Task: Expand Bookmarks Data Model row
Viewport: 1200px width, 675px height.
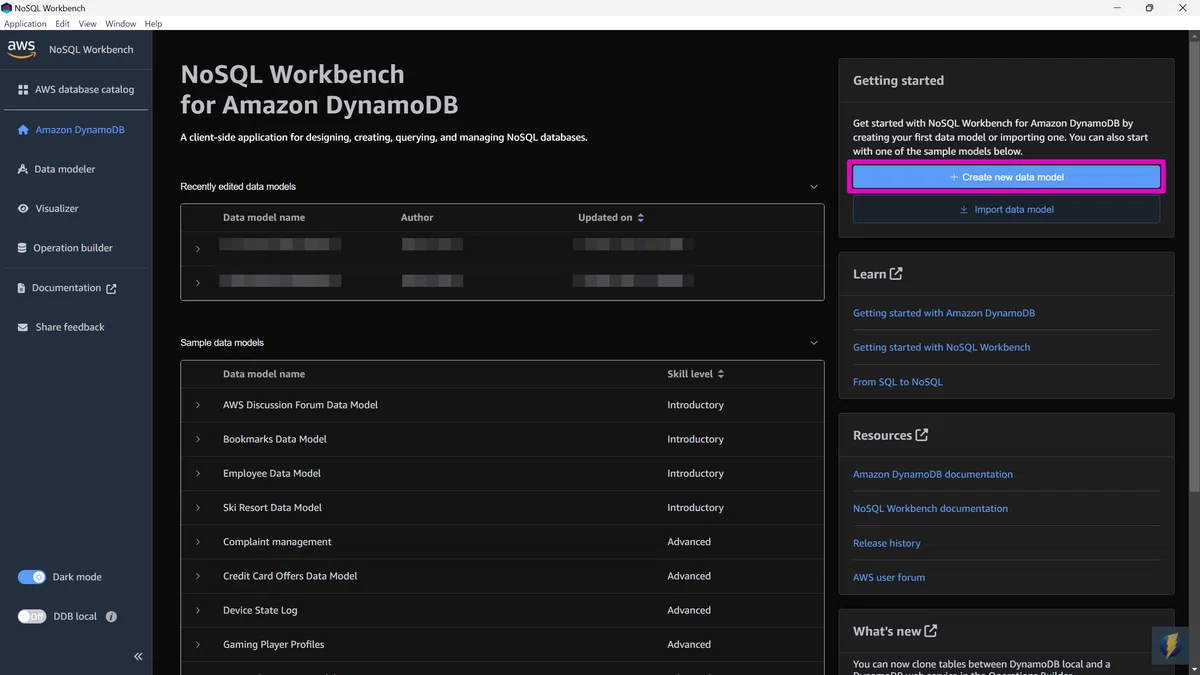Action: 198,439
